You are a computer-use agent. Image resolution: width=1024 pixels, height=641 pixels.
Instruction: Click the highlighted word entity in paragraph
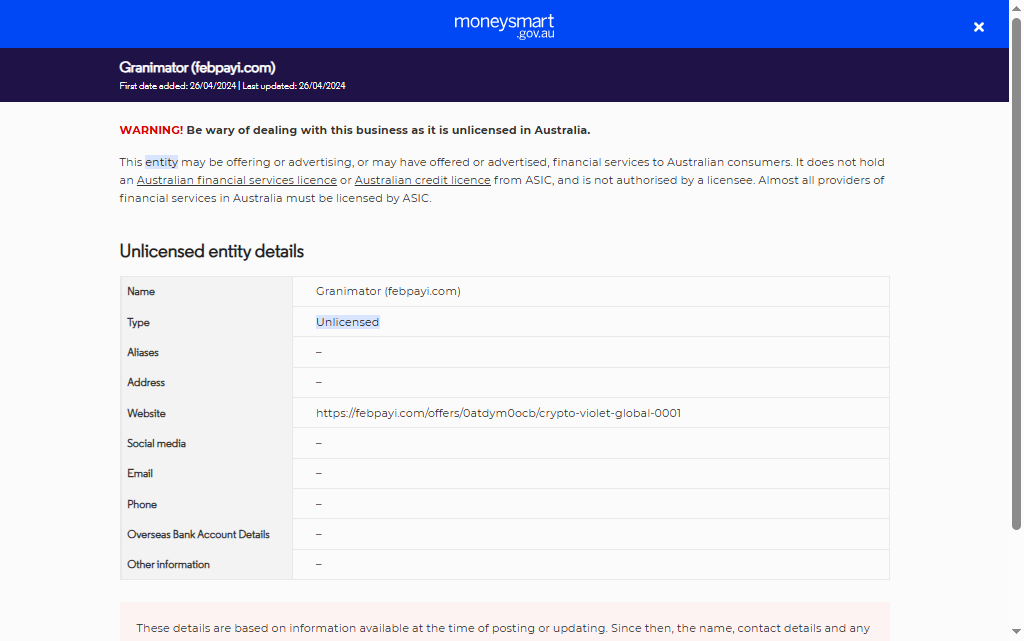pyautogui.click(x=161, y=162)
